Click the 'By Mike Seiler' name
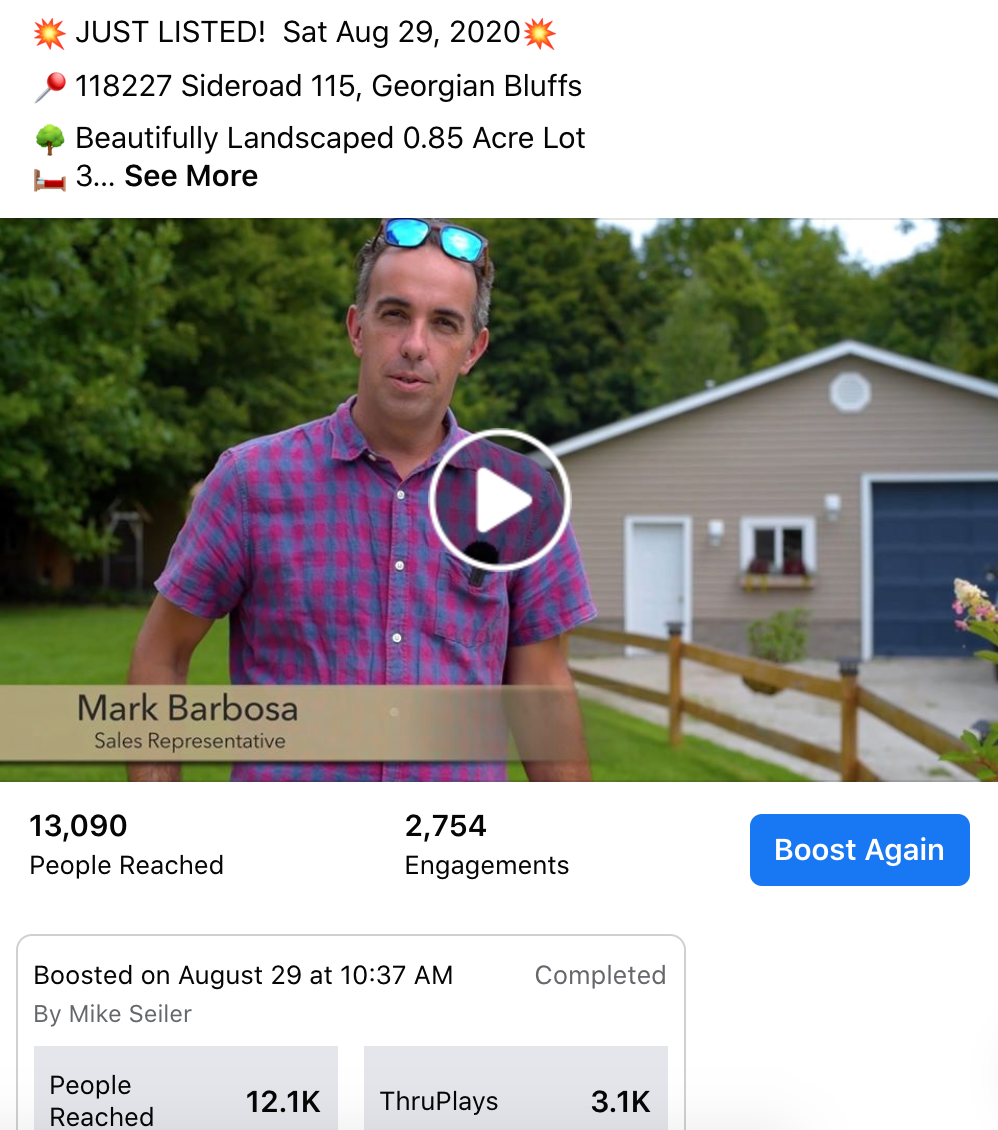The image size is (998, 1130). pos(112,1014)
